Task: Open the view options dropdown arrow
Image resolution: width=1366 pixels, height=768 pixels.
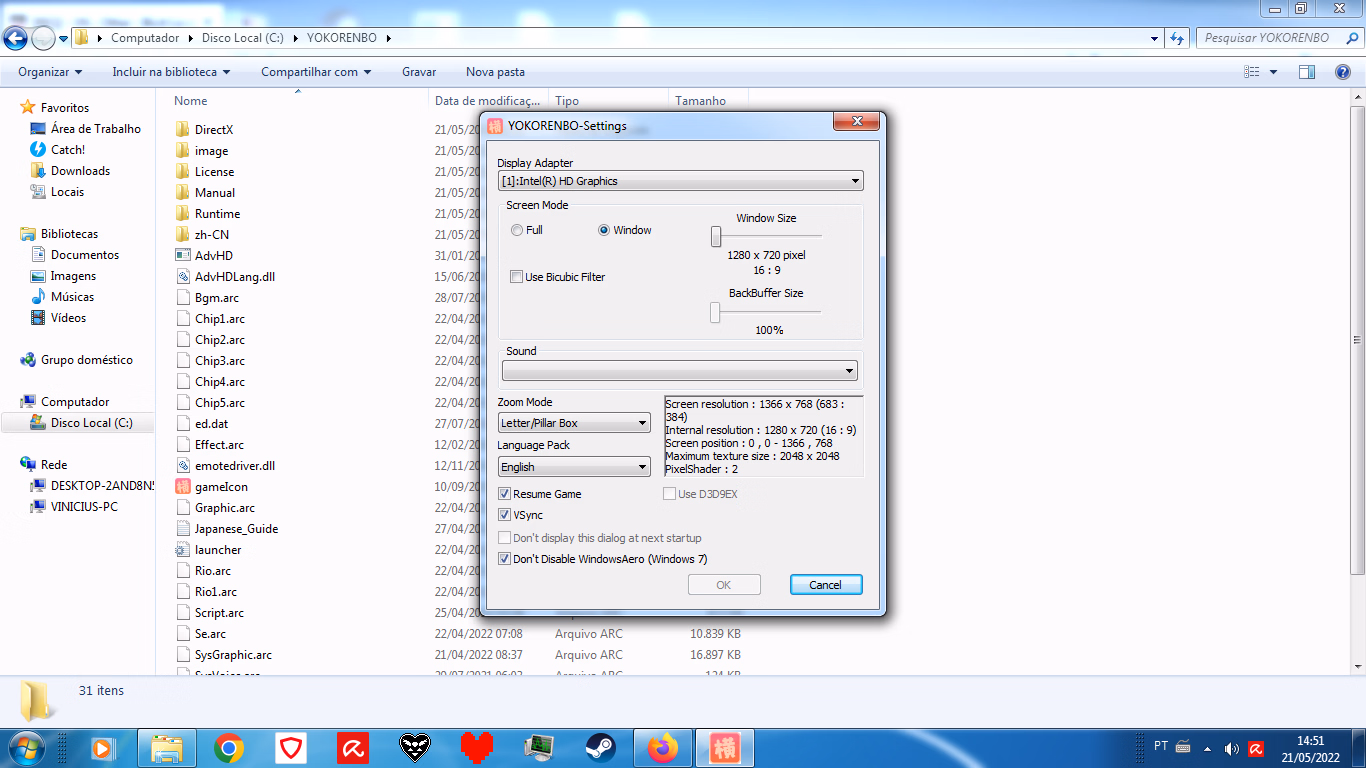Action: click(1273, 72)
